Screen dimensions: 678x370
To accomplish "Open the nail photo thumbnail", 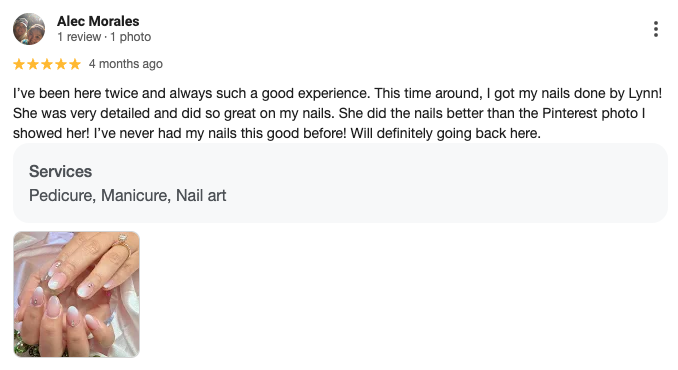I will tap(77, 294).
